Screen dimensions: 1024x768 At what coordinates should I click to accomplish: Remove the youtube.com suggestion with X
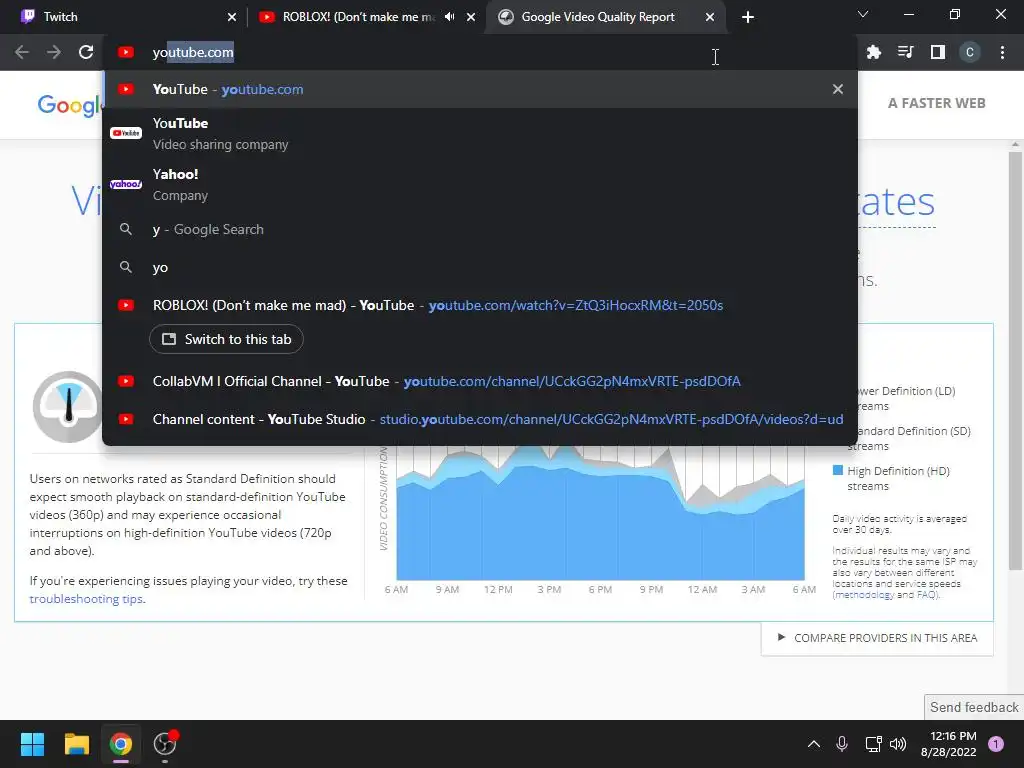pyautogui.click(x=838, y=89)
